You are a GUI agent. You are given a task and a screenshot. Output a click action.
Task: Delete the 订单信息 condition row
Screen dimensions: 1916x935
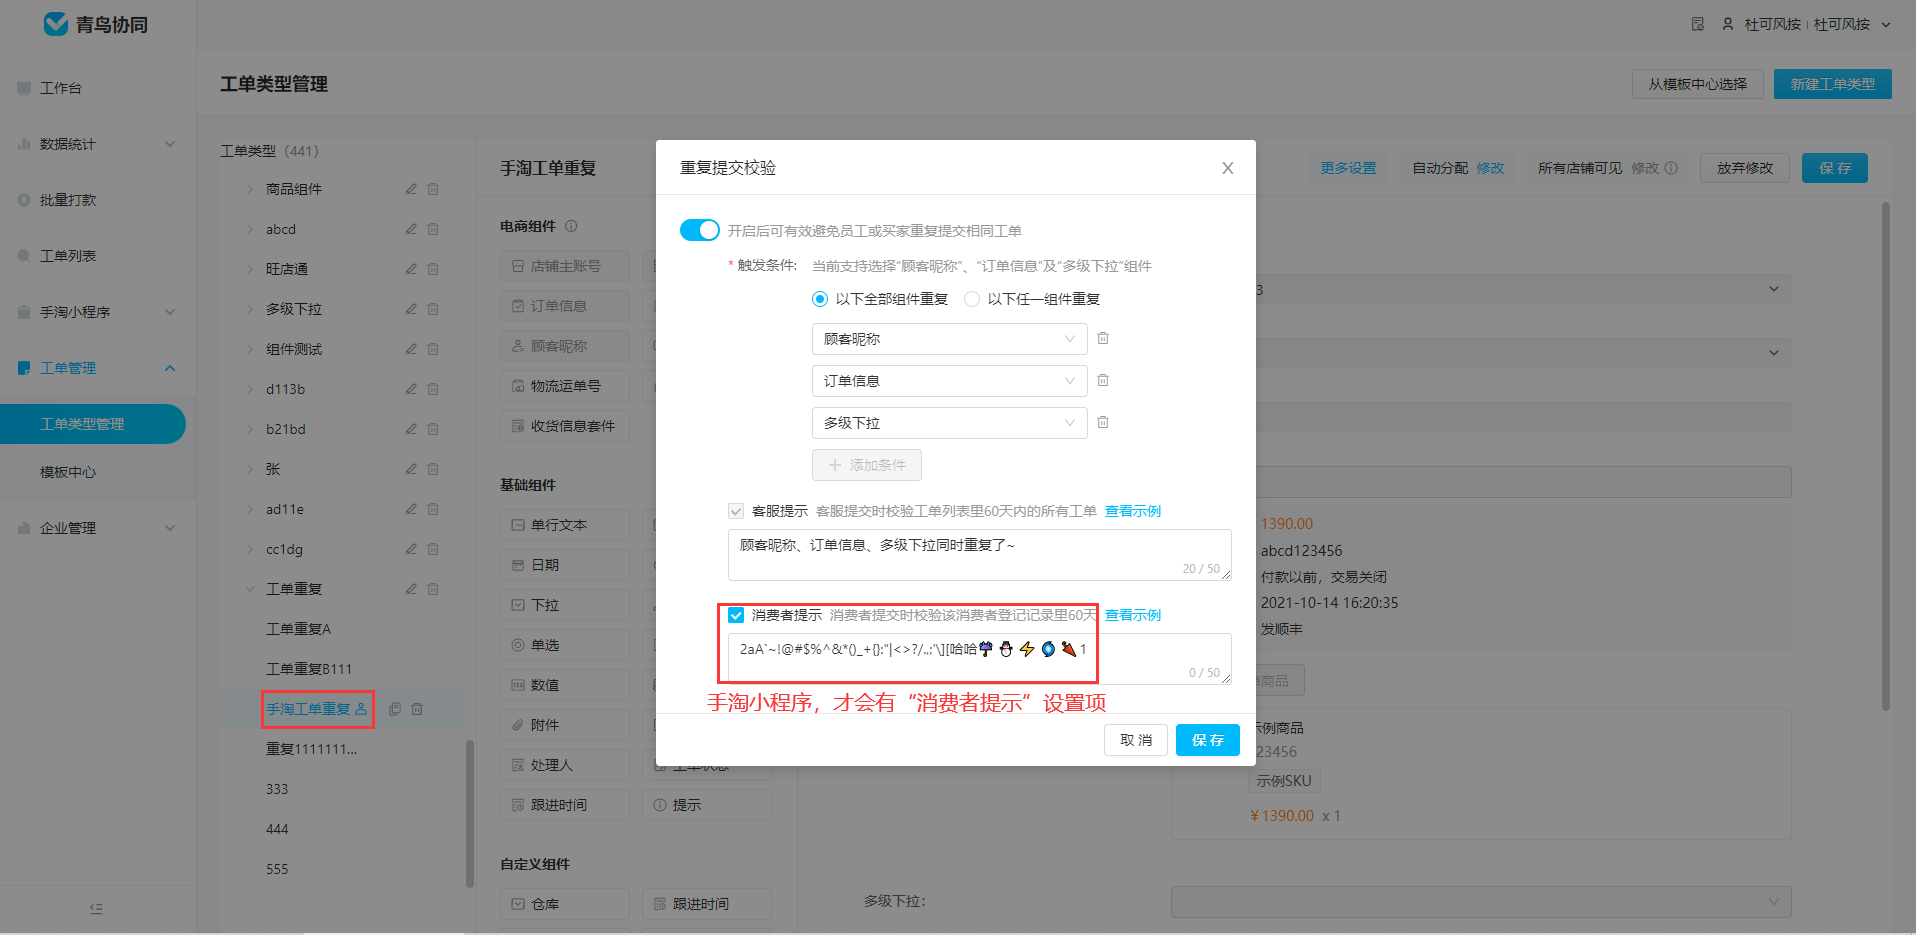[1103, 380]
